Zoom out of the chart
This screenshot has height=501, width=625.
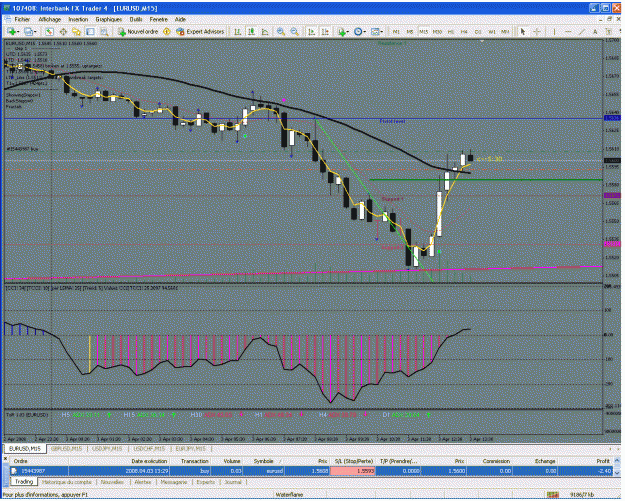click(294, 31)
